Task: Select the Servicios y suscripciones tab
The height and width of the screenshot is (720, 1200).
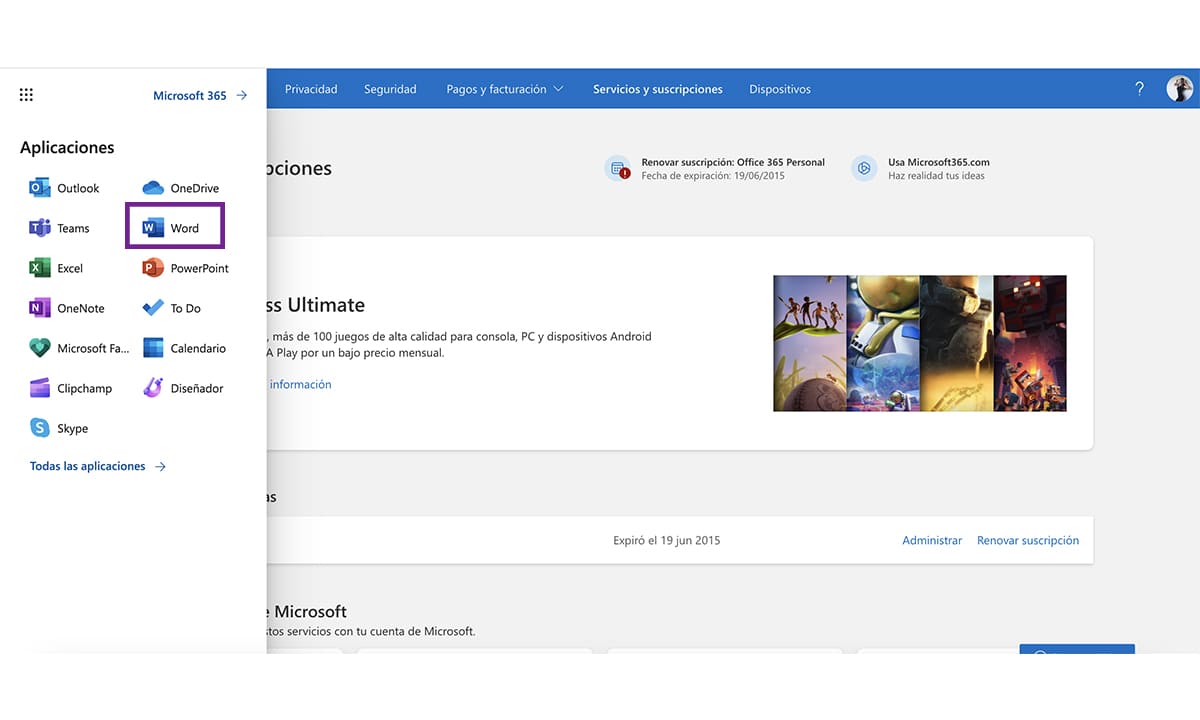Action: 658,89
